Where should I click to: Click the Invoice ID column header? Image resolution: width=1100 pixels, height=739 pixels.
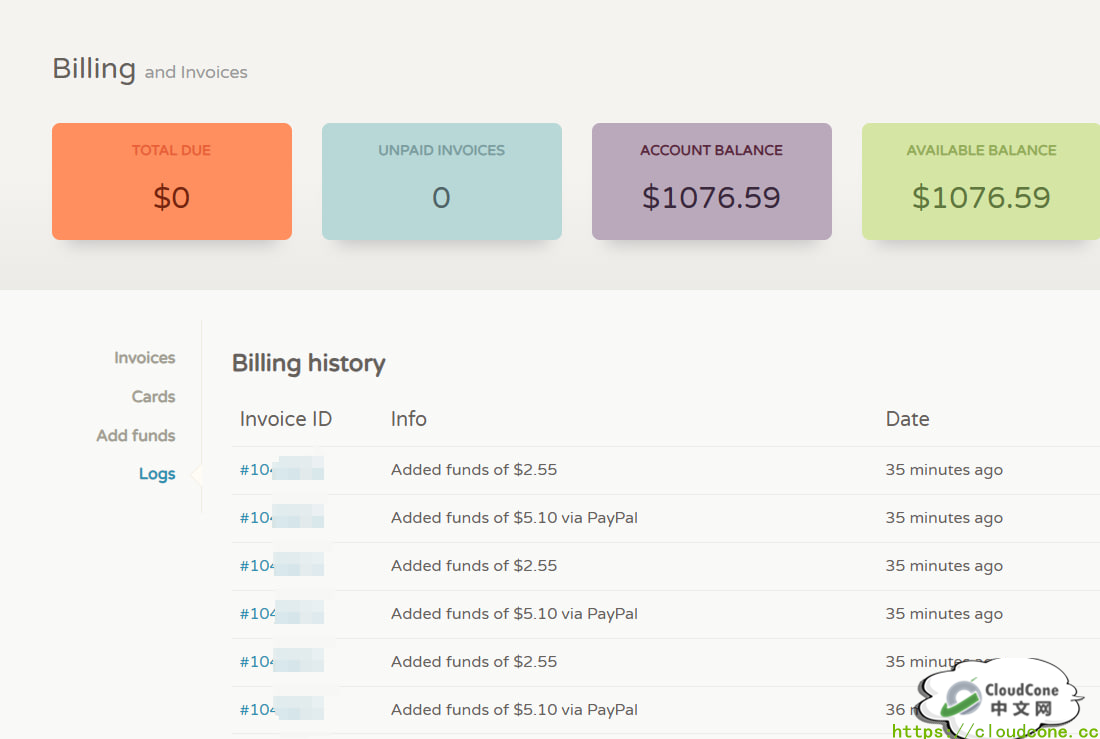click(286, 419)
